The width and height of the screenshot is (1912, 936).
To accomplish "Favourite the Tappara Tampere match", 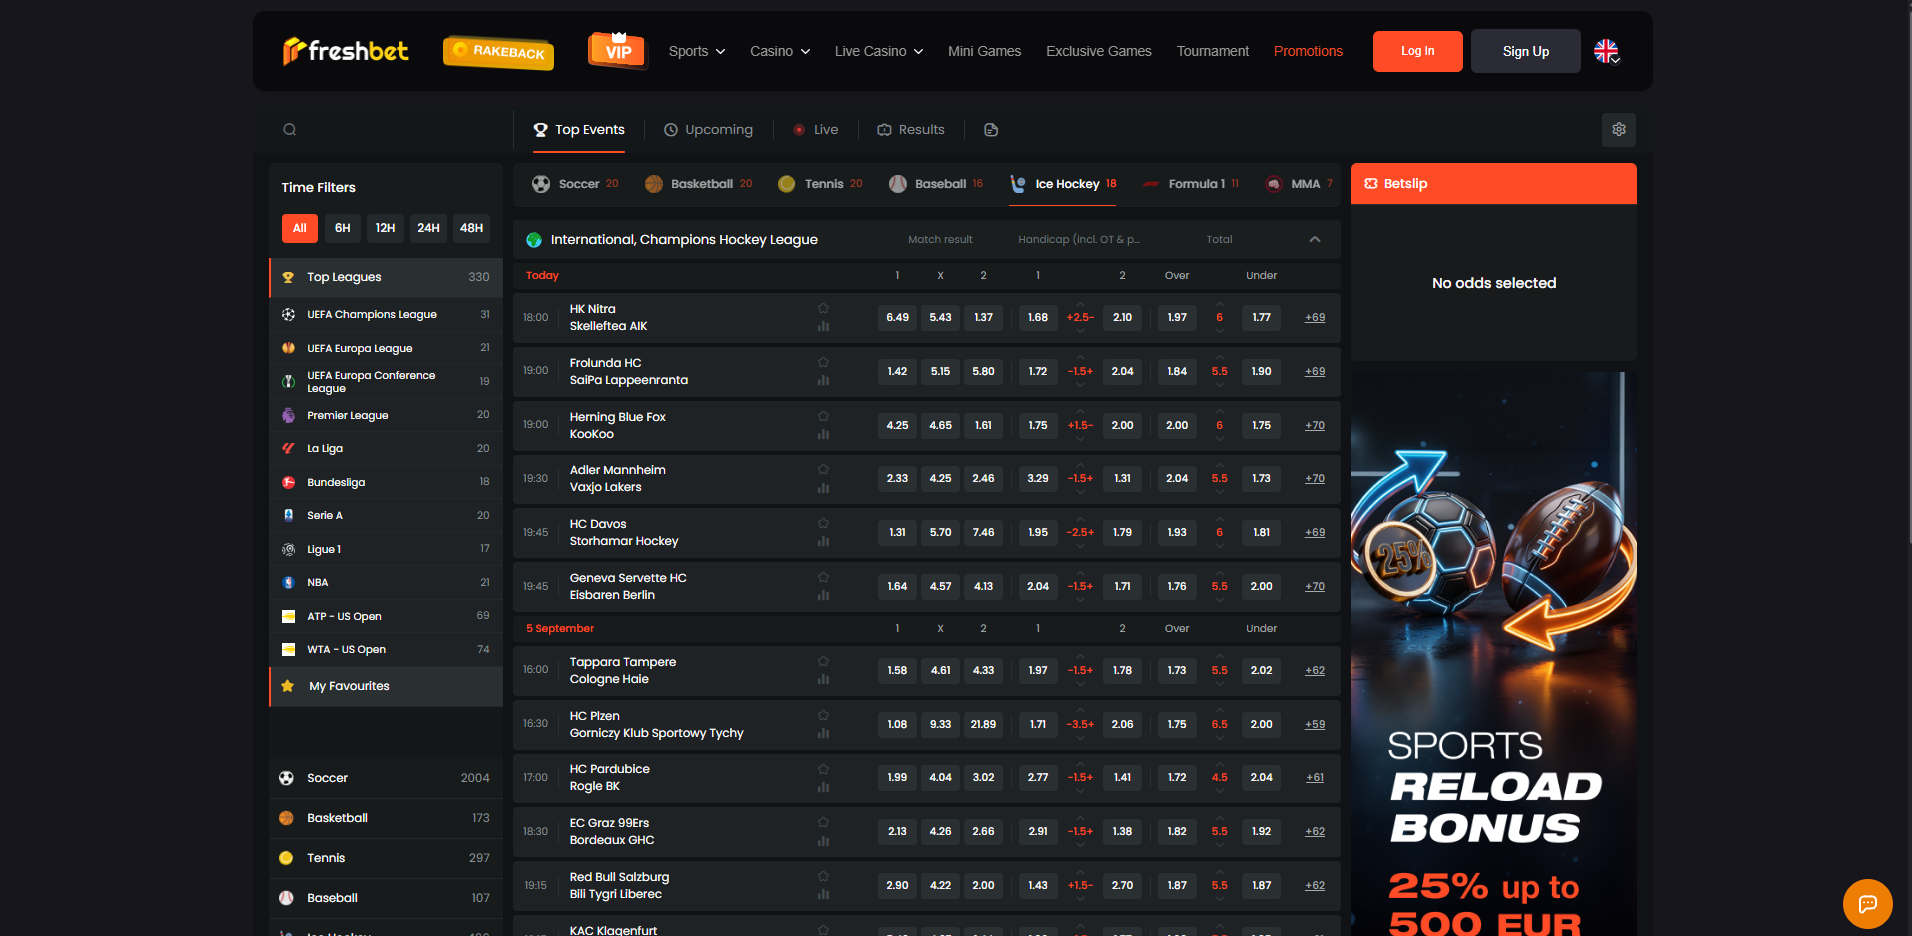I will tap(823, 661).
